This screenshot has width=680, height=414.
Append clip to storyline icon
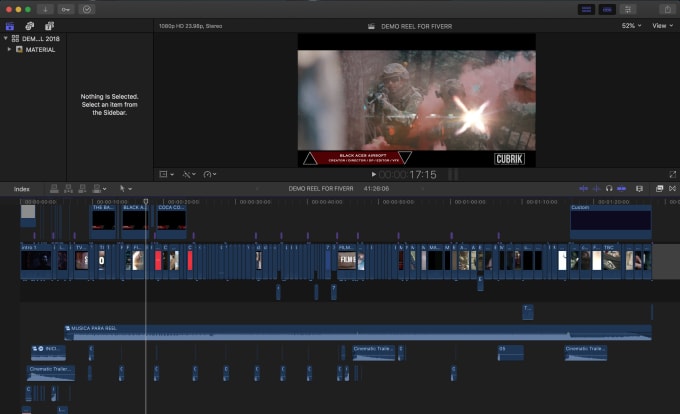point(82,189)
